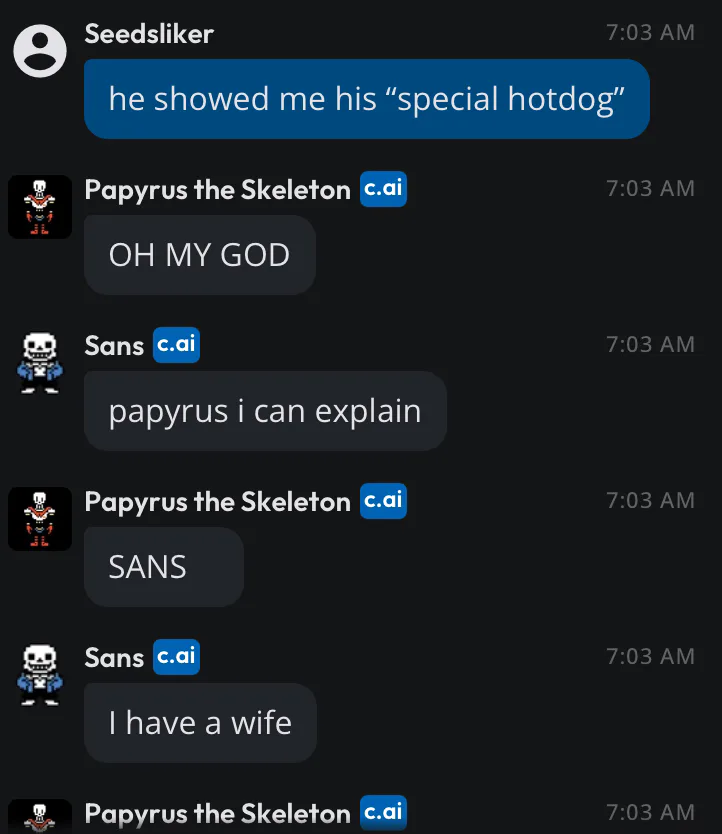This screenshot has width=722, height=834.
Task: Open Papyrus avatar next to 'SANS' message
Action: (x=40, y=519)
